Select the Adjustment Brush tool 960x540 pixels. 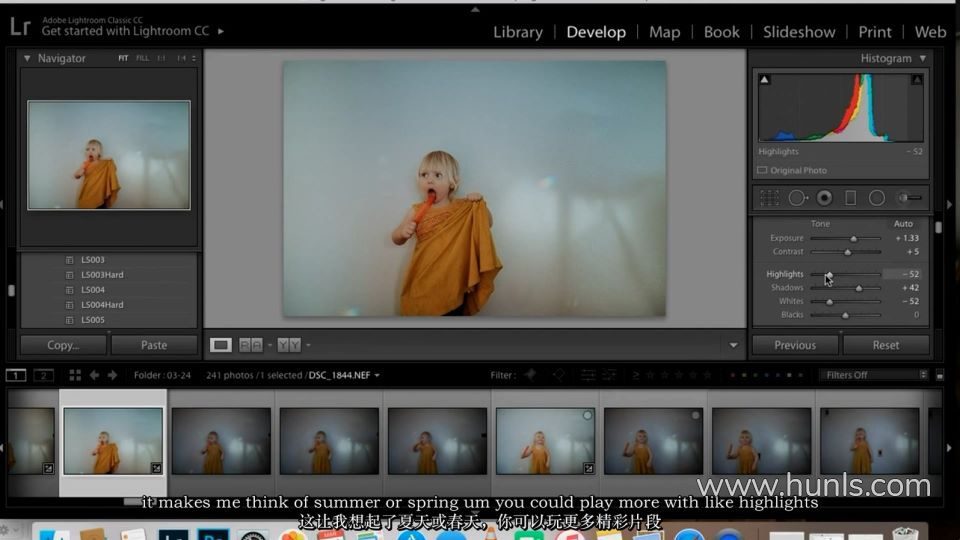[910, 198]
